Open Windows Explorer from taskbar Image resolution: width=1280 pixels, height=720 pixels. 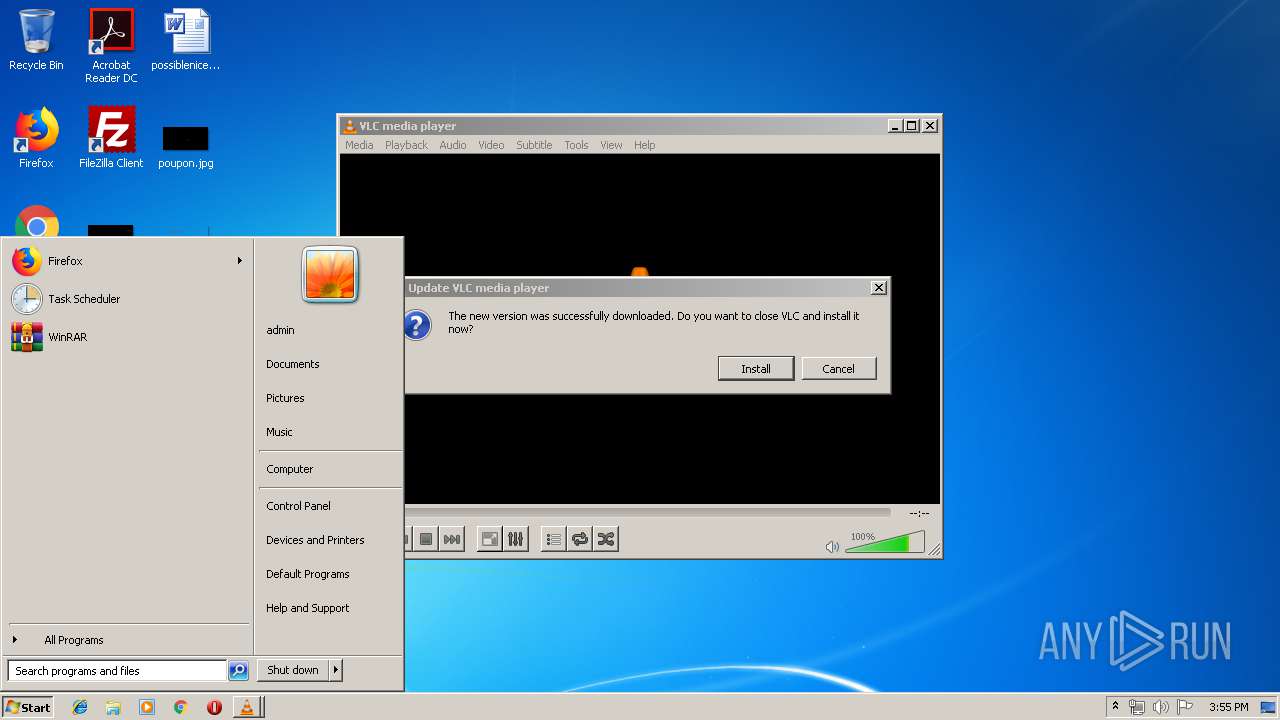click(113, 707)
